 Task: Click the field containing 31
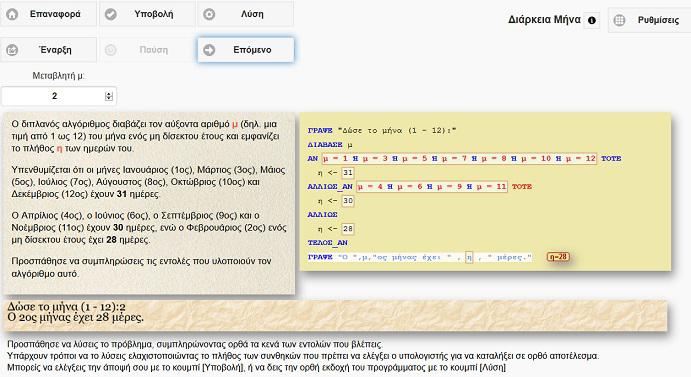(348, 172)
